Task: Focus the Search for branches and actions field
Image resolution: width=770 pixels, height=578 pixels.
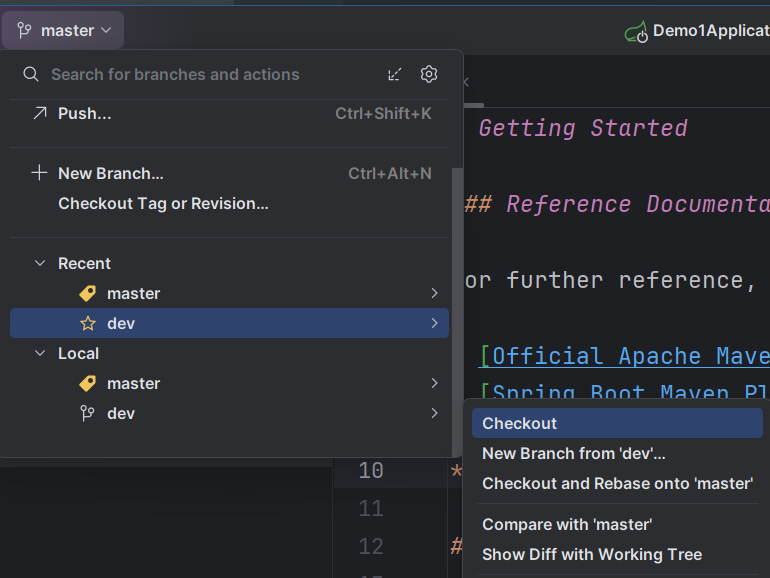Action: click(x=175, y=75)
